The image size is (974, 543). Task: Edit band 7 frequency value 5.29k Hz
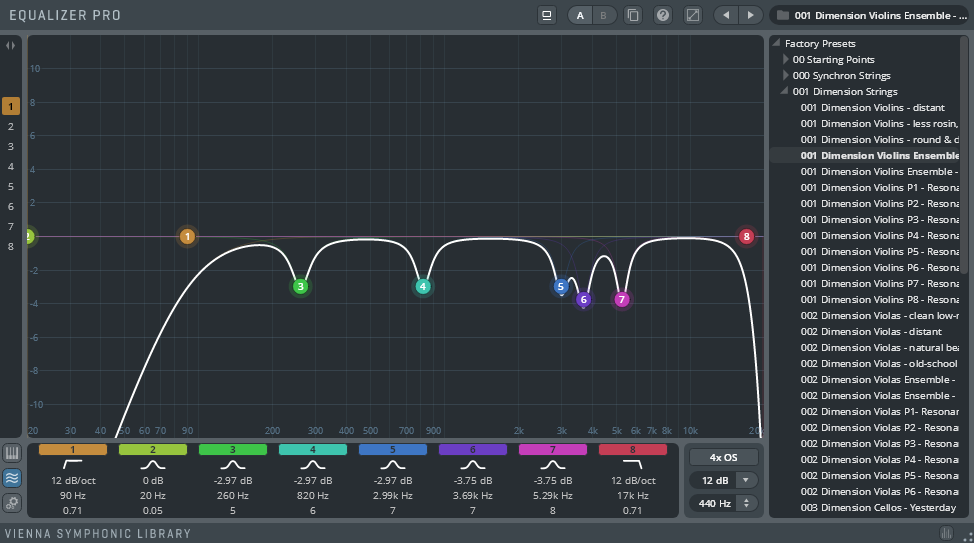coord(553,496)
